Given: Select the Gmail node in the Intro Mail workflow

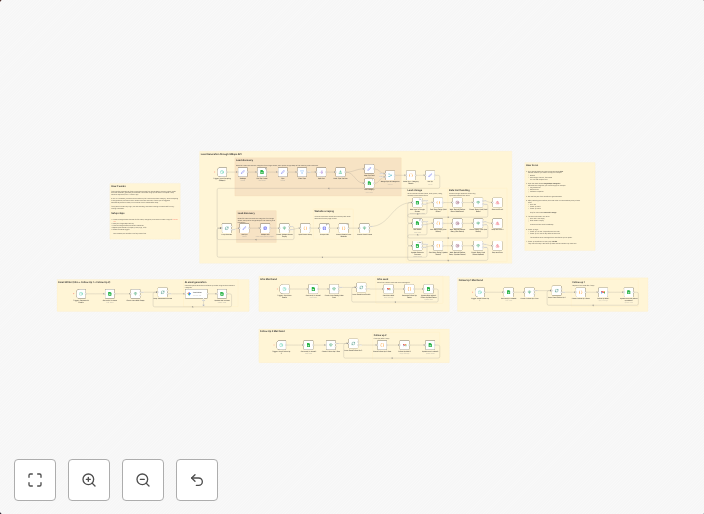Looking at the screenshot, I should tap(388, 289).
